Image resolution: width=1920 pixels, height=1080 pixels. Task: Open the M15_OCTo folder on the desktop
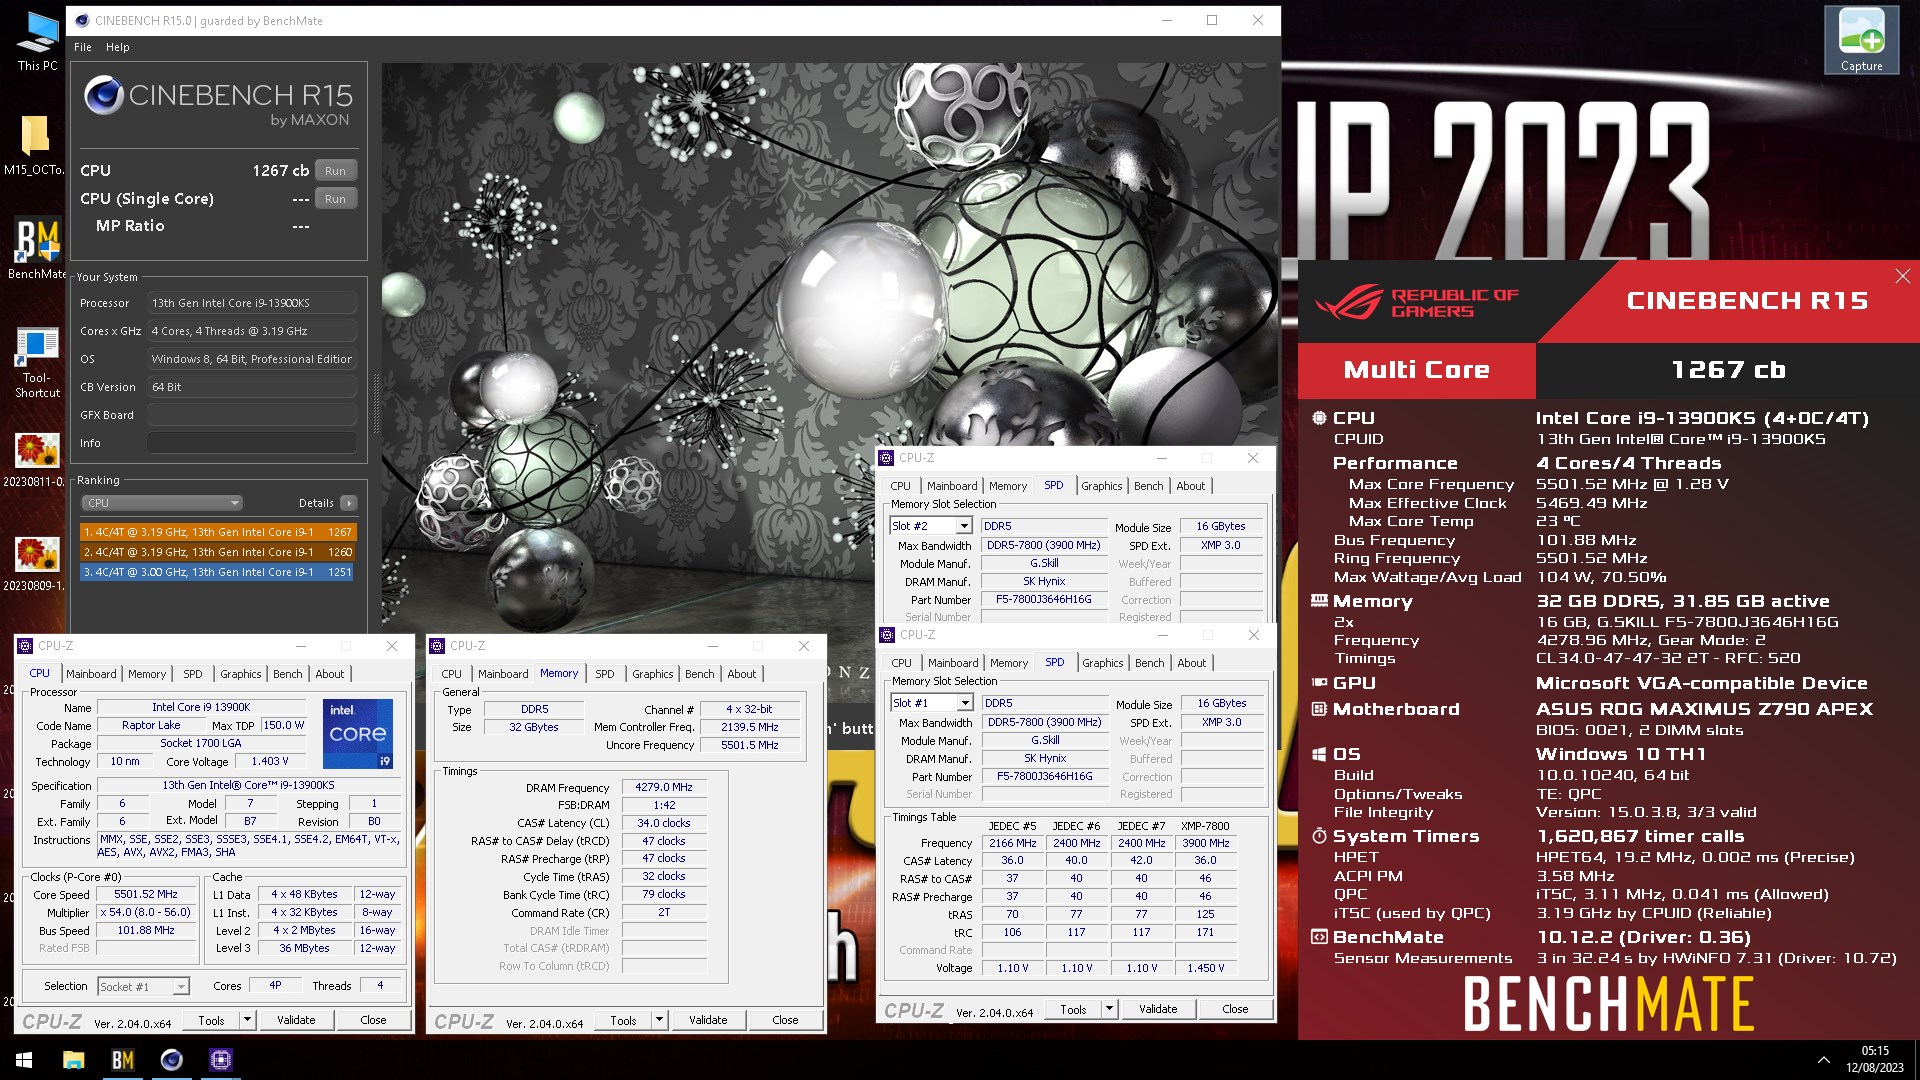pos(34,145)
